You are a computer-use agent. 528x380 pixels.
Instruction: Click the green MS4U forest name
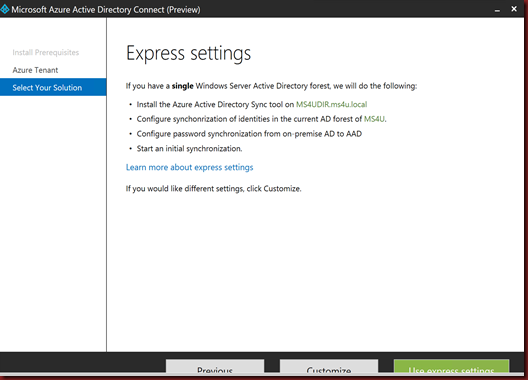pos(374,119)
